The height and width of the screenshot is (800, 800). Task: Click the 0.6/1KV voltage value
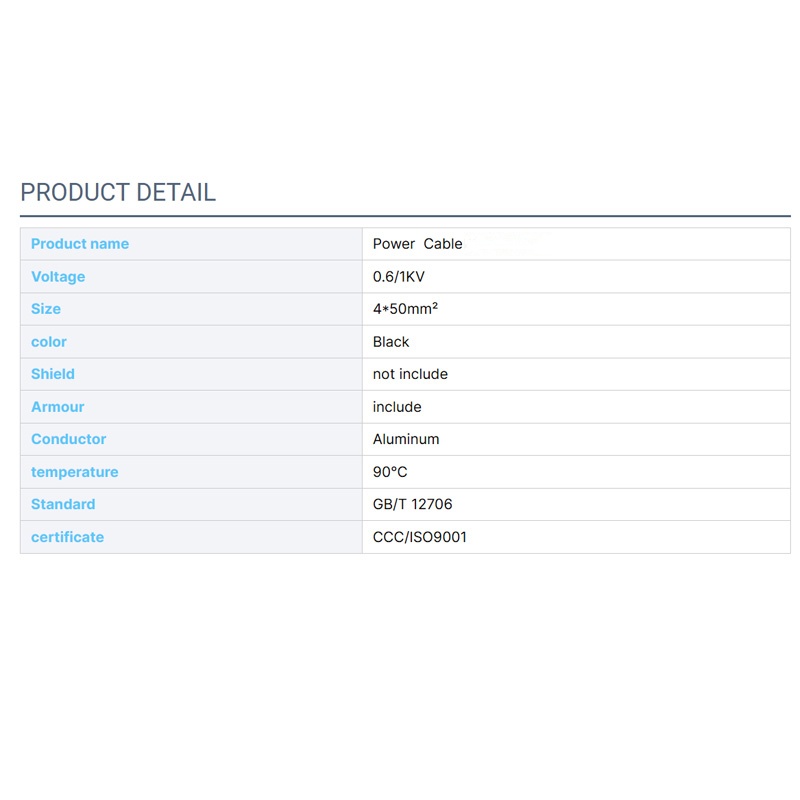coord(397,277)
